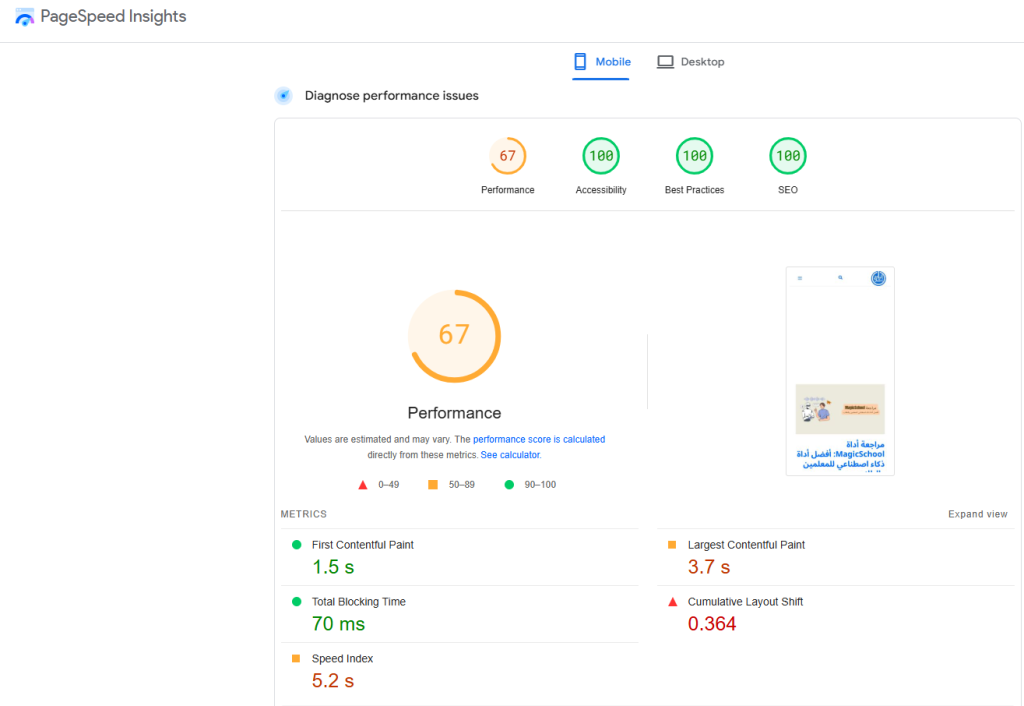Screen dimensions: 1024x706
Task: Open the 'See calculator' link
Action: [x=510, y=455]
